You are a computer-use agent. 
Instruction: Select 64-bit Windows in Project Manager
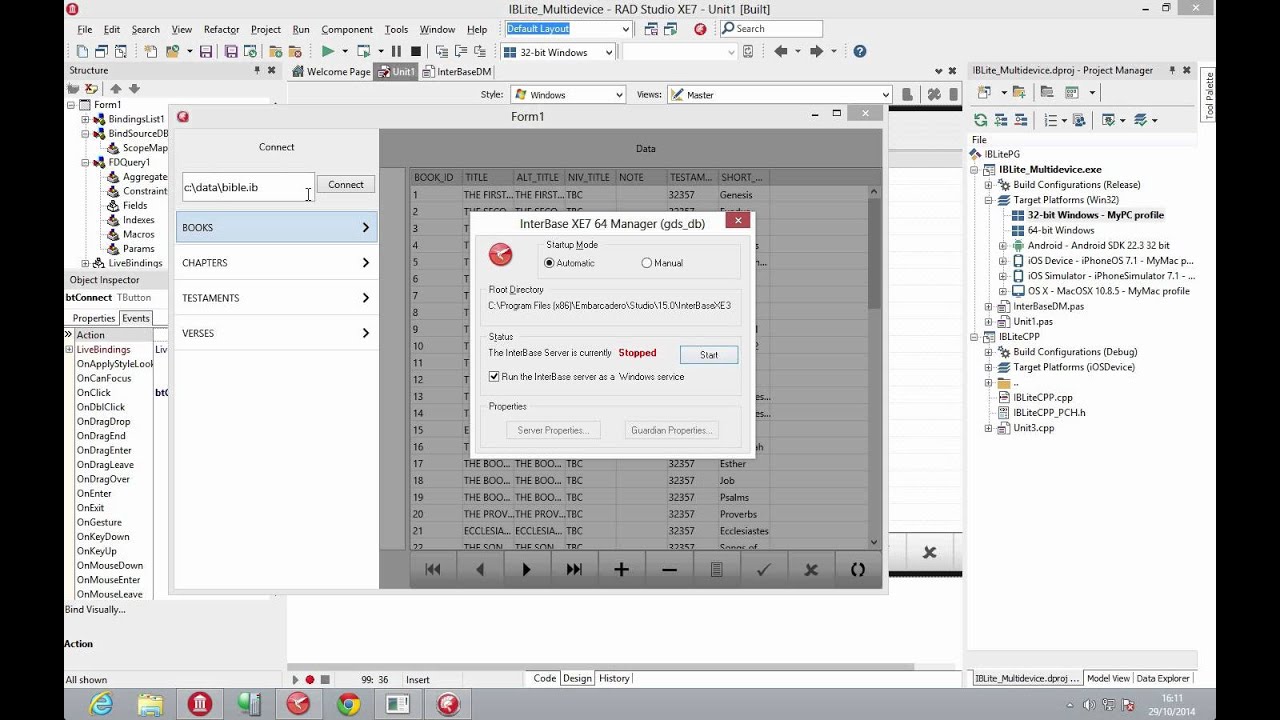pos(1060,230)
